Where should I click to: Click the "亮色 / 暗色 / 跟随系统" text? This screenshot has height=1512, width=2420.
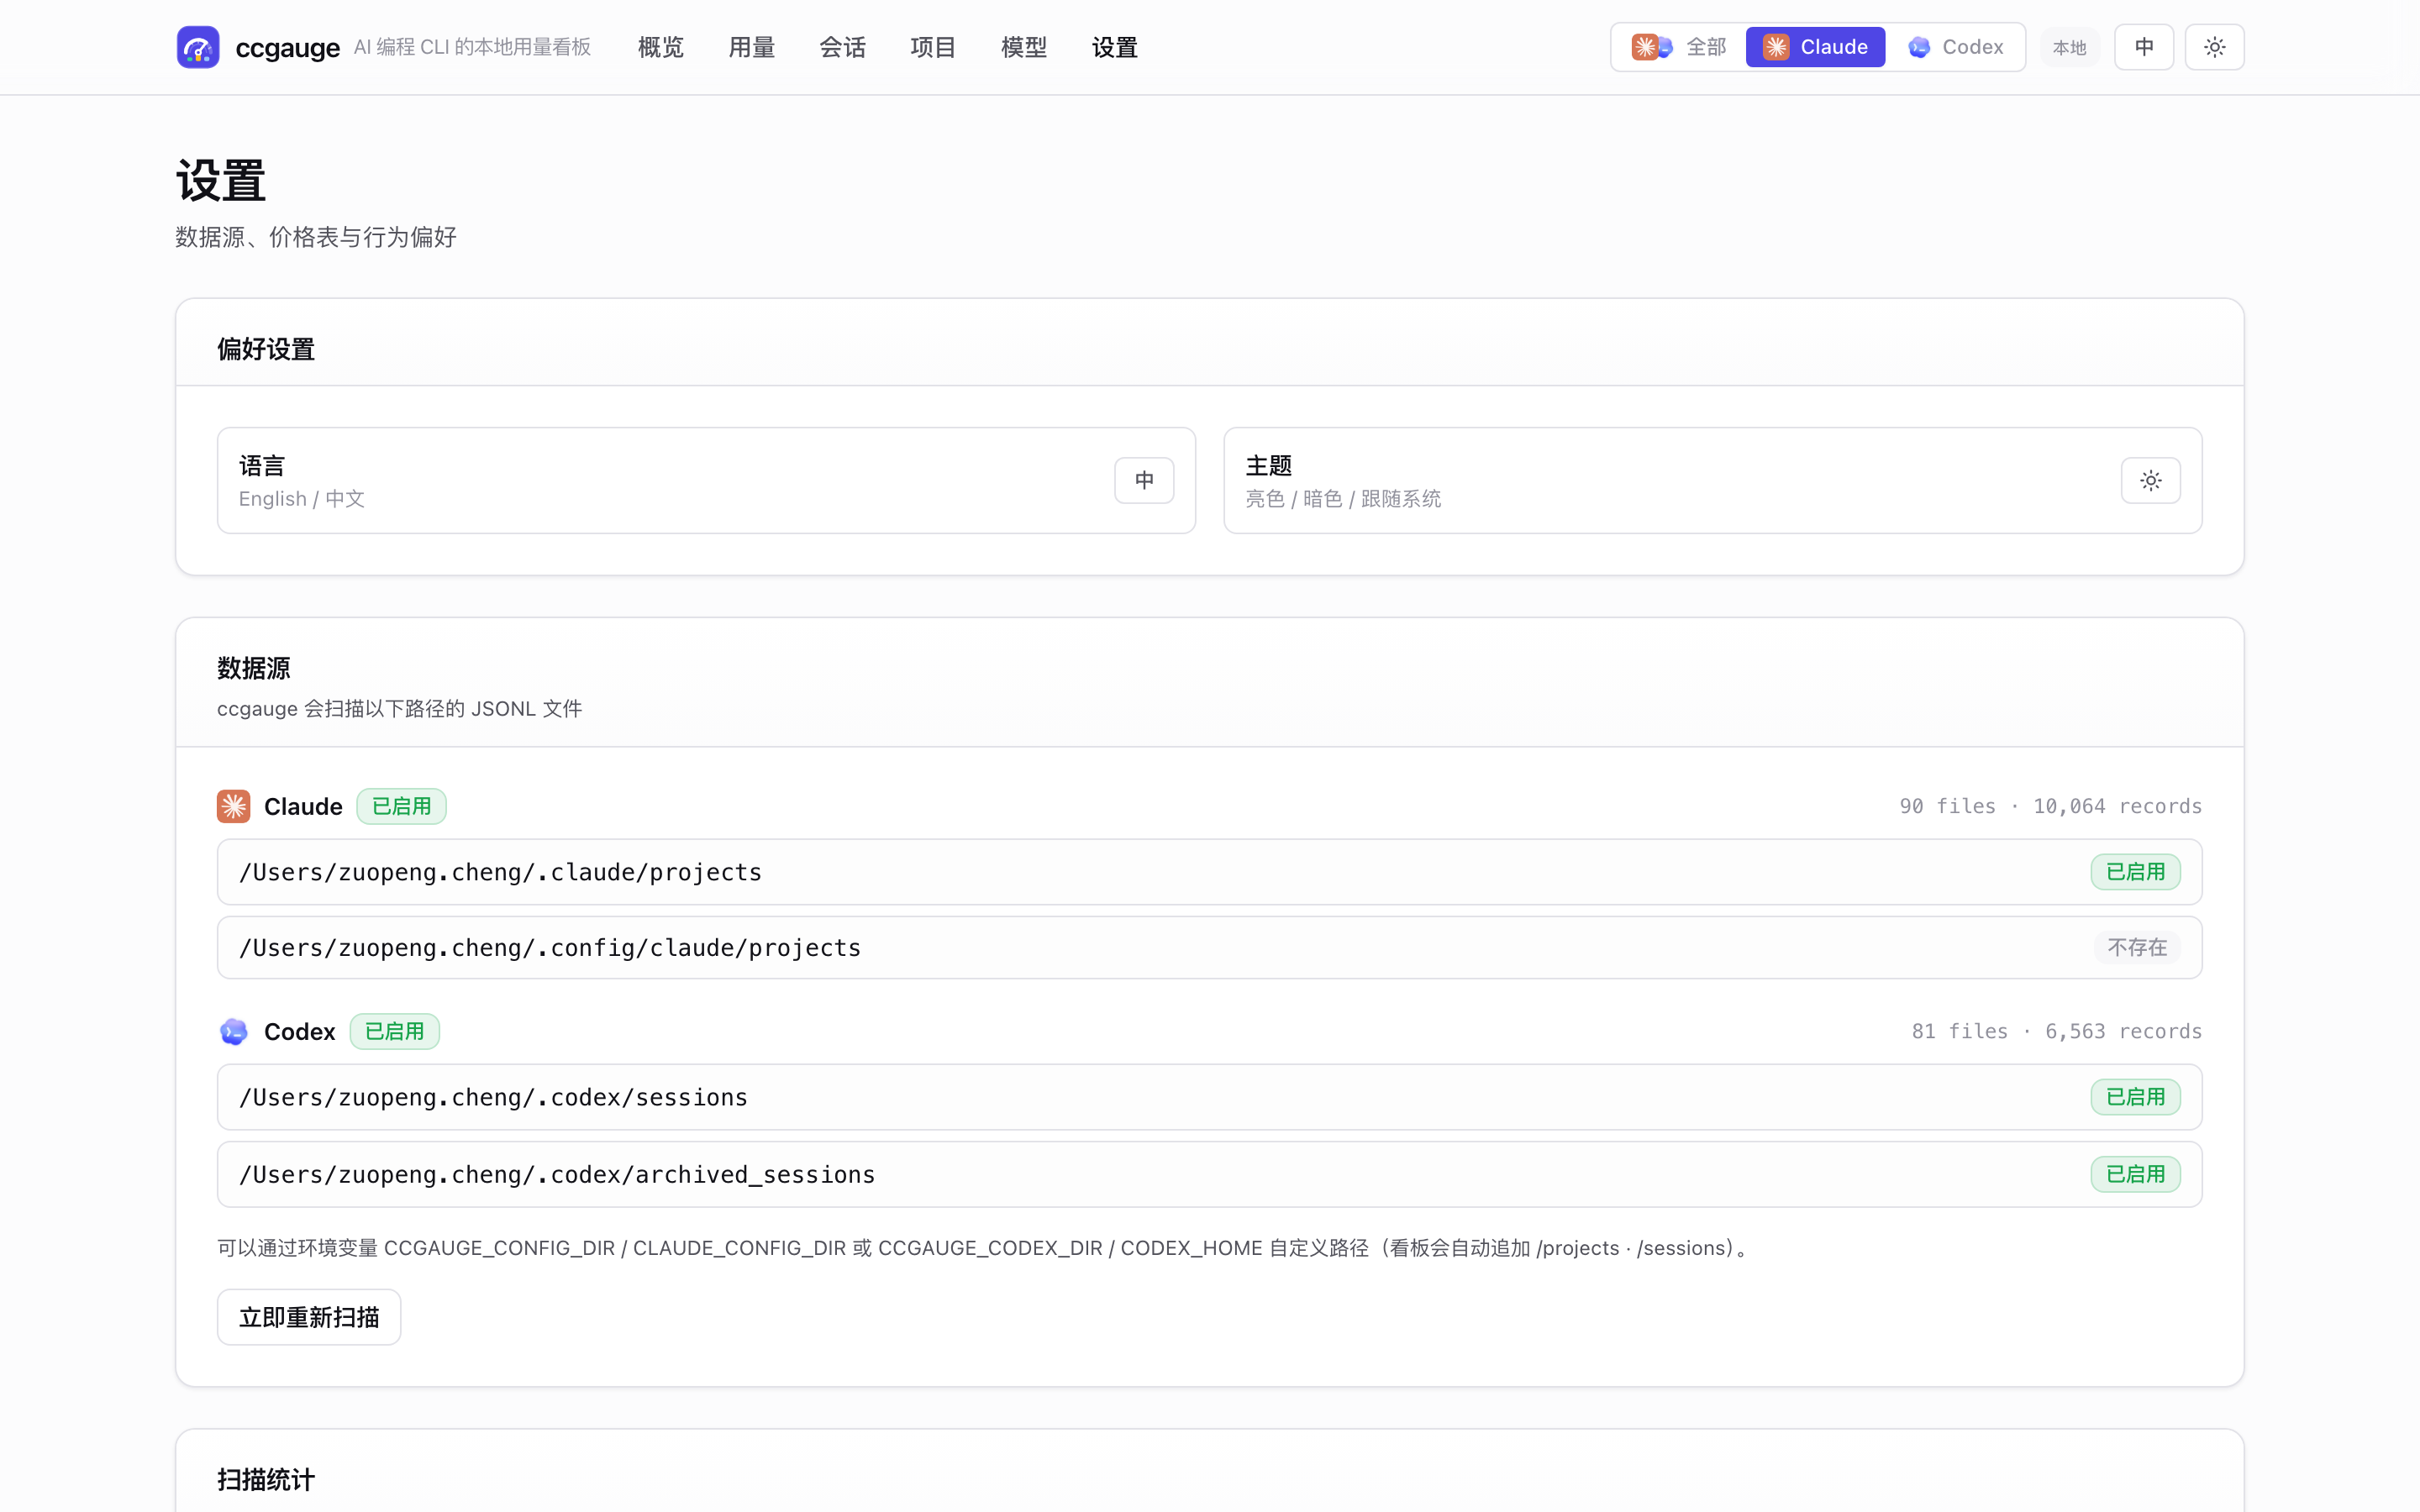pyautogui.click(x=1343, y=499)
